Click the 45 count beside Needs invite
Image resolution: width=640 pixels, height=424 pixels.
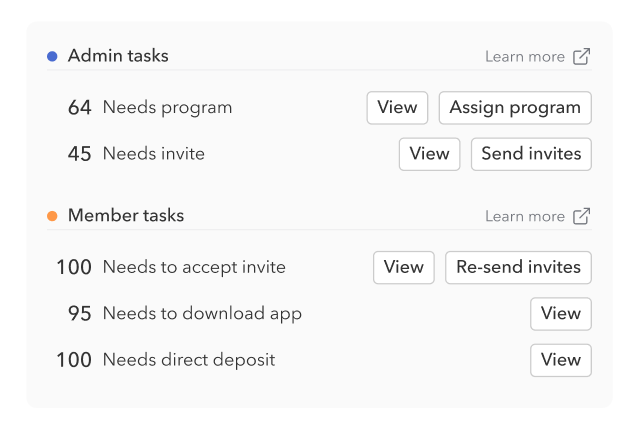pos(80,154)
